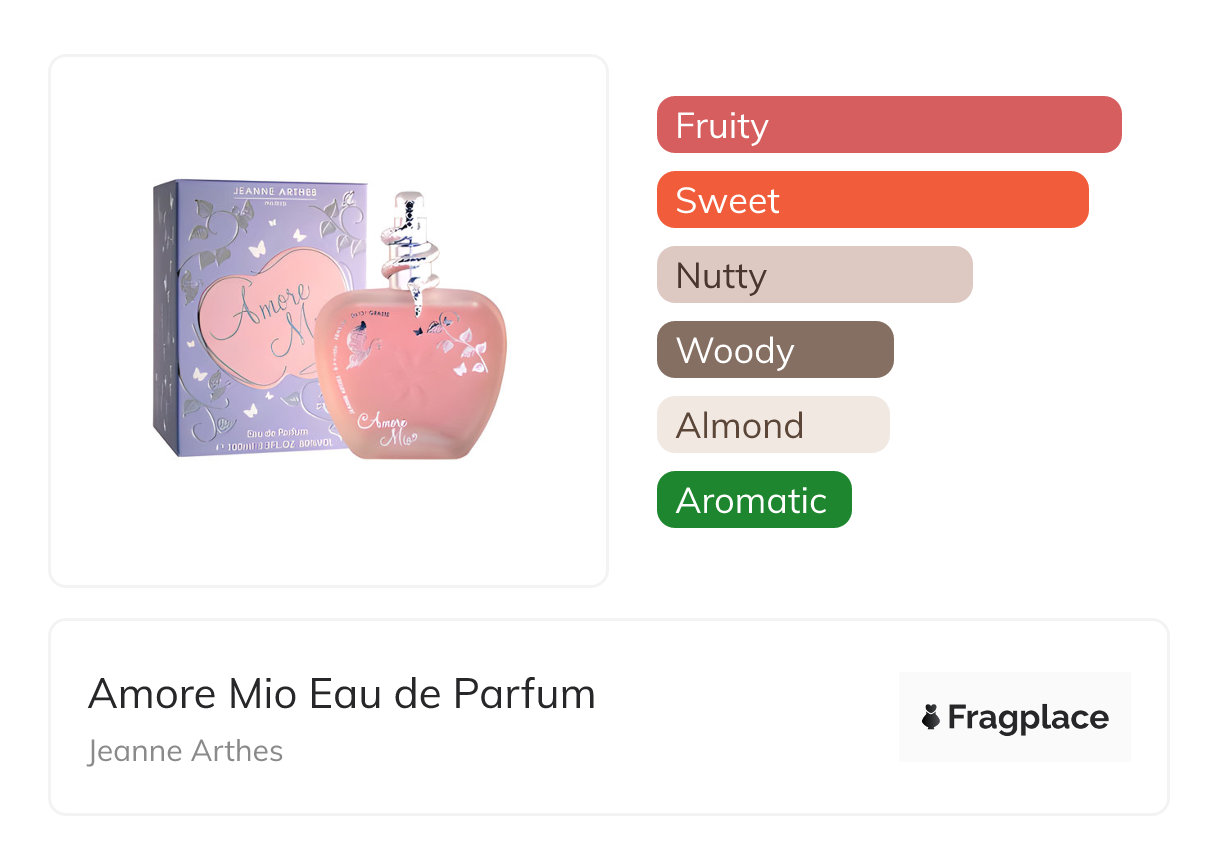The height and width of the screenshot is (864, 1218).
Task: Open the Jeanne Arthes brand link below the title
Action: tap(185, 751)
